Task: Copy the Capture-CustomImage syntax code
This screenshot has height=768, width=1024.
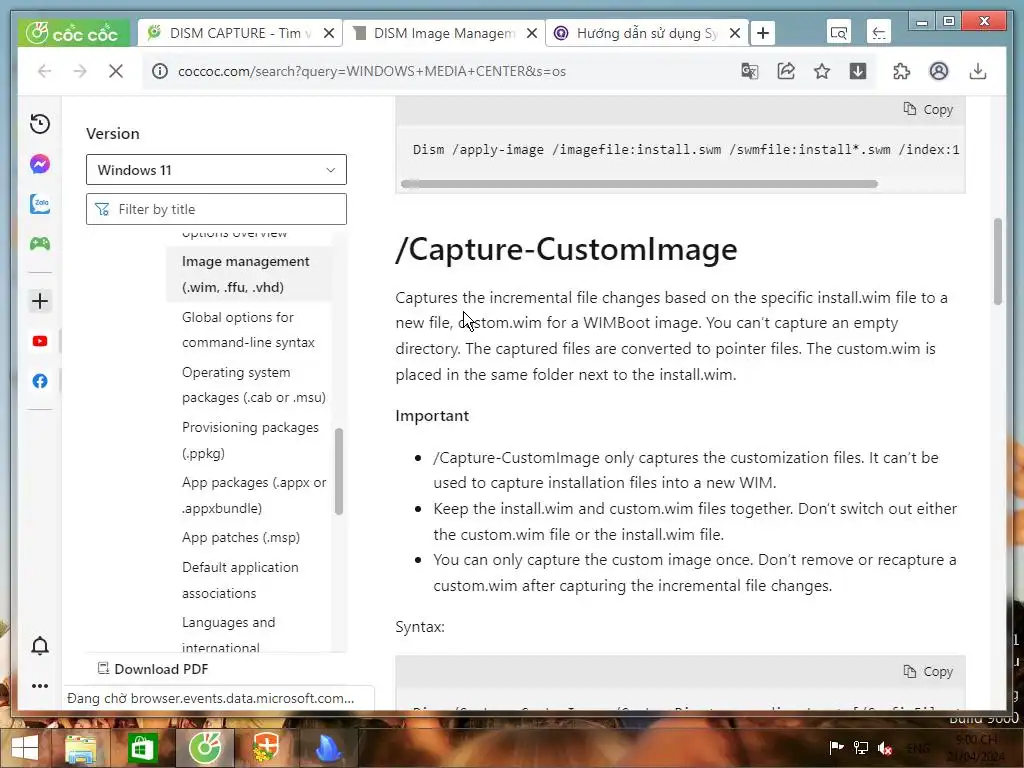Action: click(928, 671)
